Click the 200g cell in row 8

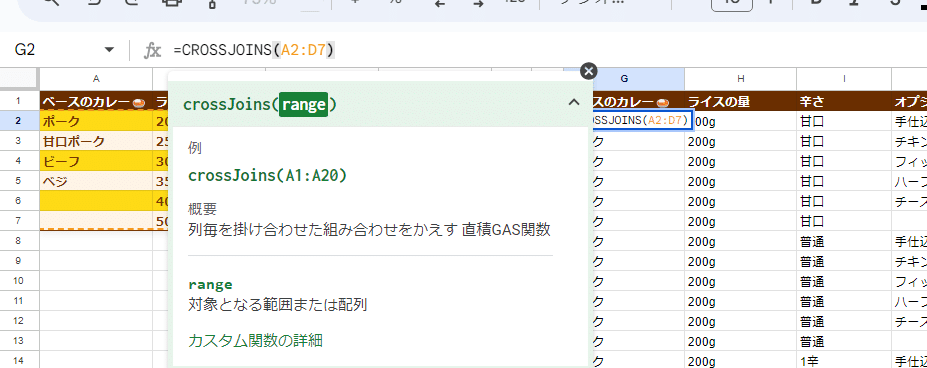[740, 241]
